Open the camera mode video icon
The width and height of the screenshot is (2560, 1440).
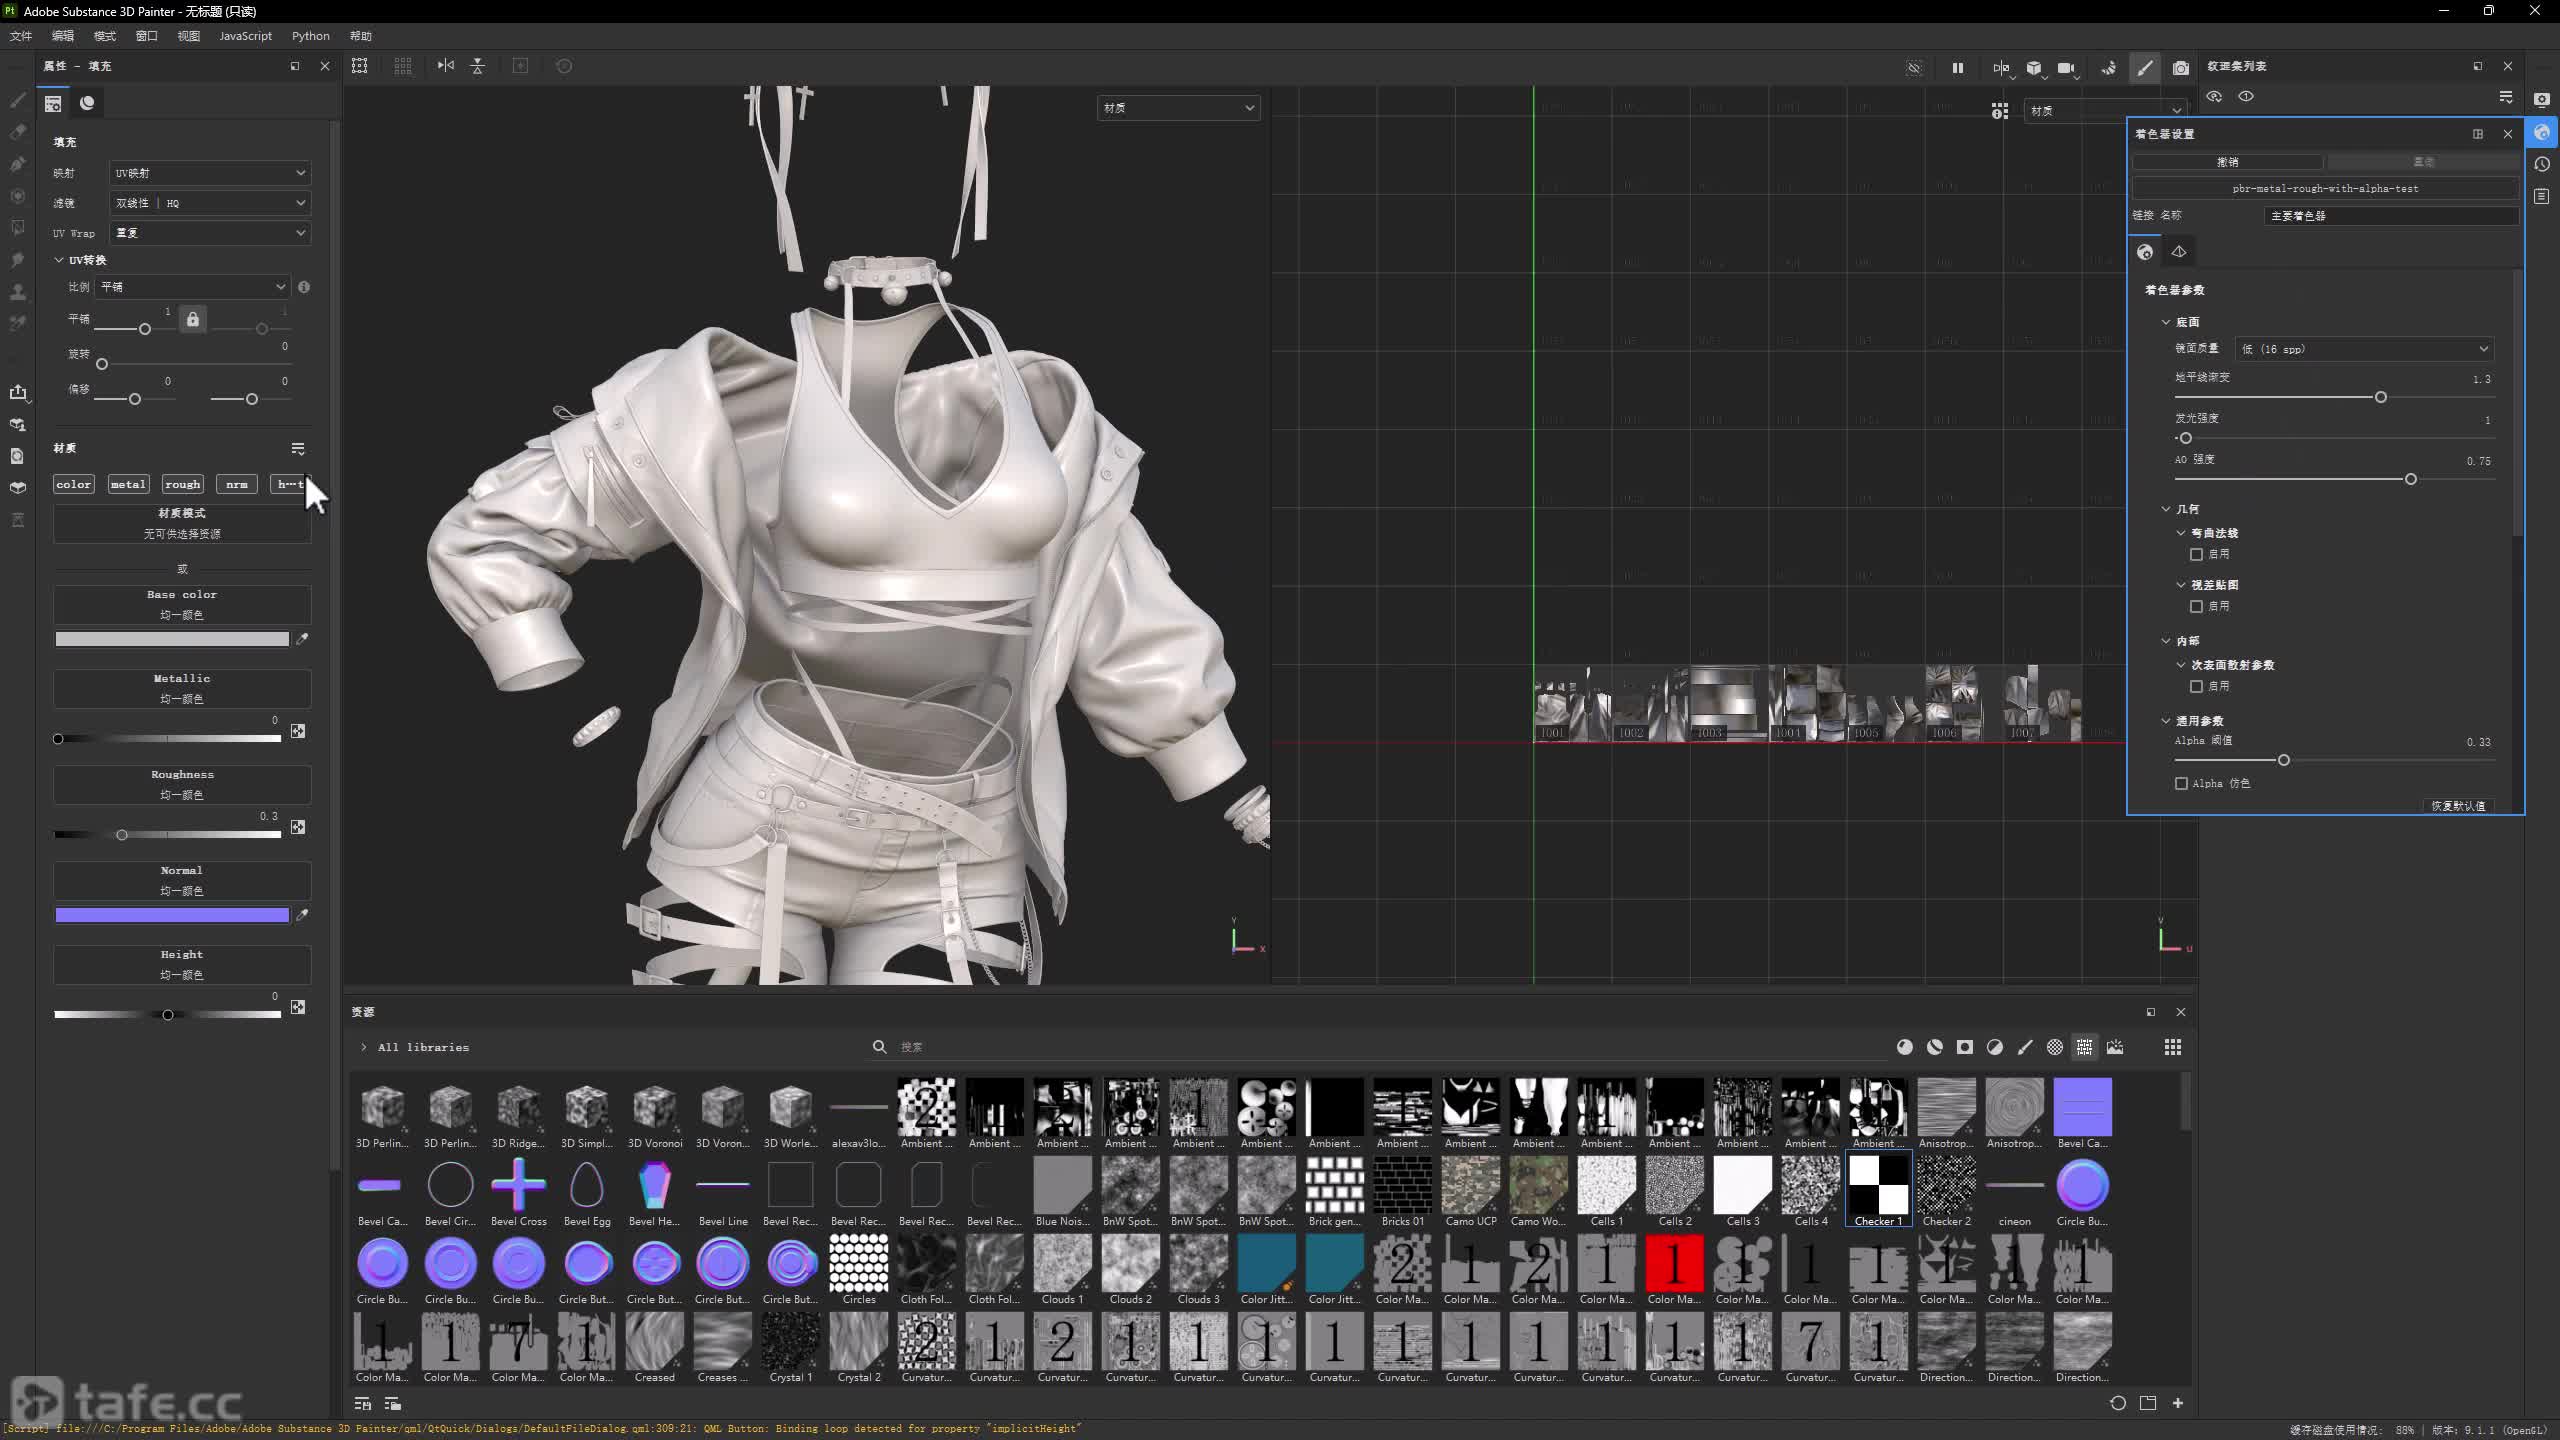[x=2066, y=68]
